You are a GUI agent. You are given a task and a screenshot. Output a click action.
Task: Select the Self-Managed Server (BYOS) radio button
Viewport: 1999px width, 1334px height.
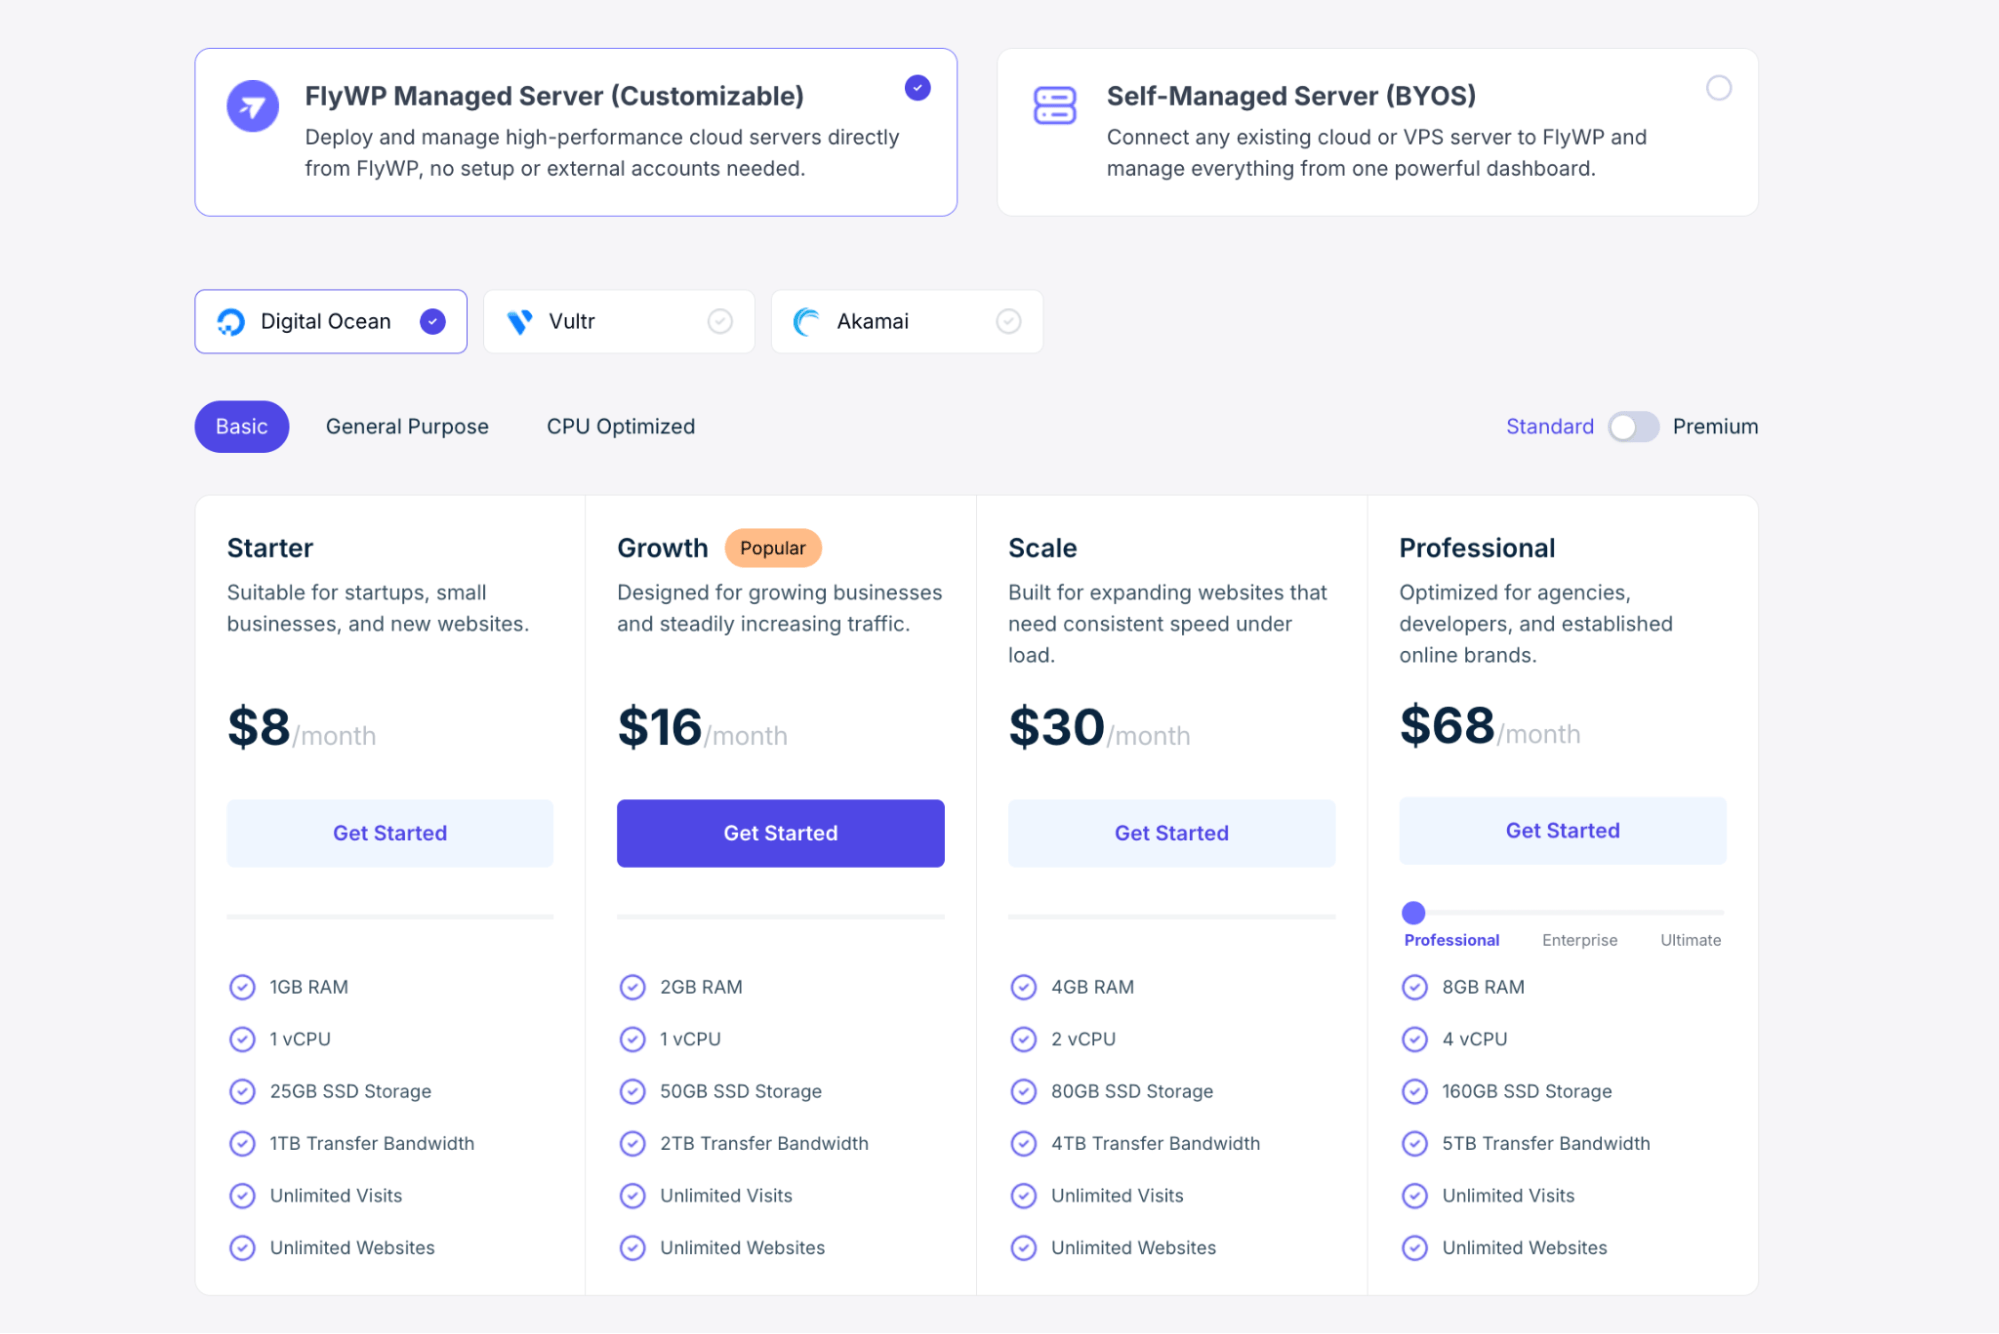pyautogui.click(x=1718, y=88)
